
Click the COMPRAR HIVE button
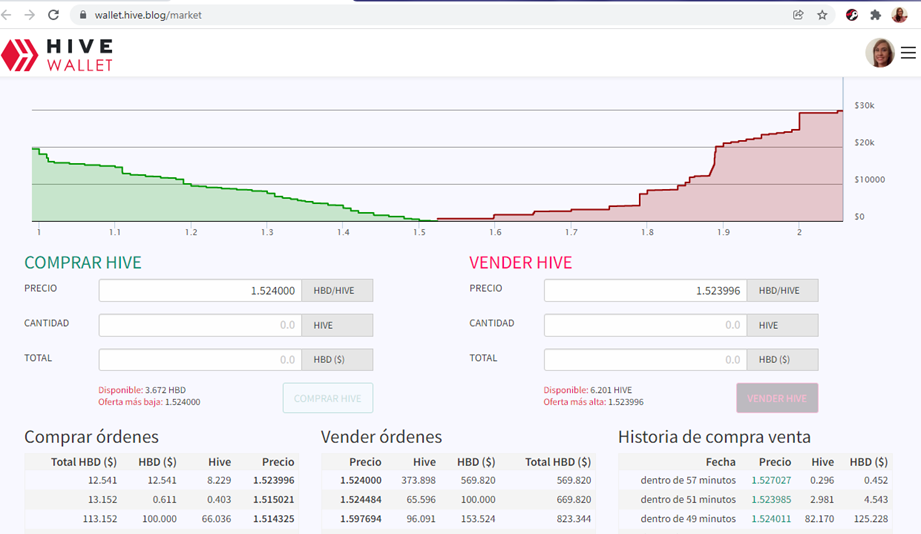(328, 398)
